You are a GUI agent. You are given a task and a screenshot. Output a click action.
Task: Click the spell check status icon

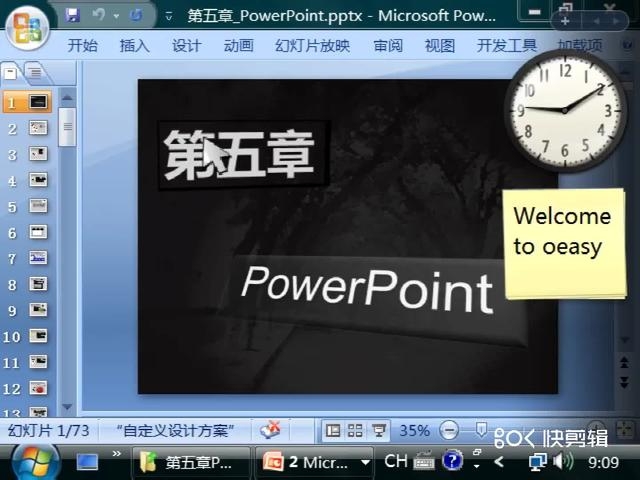pos(271,430)
